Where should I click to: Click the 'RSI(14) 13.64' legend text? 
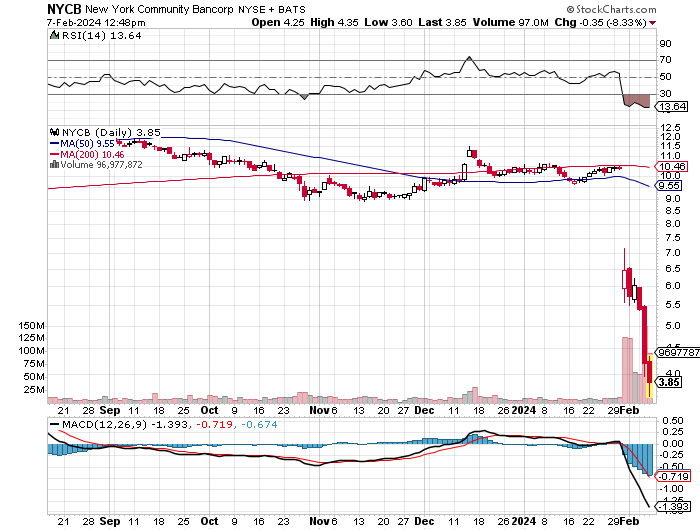[101, 35]
